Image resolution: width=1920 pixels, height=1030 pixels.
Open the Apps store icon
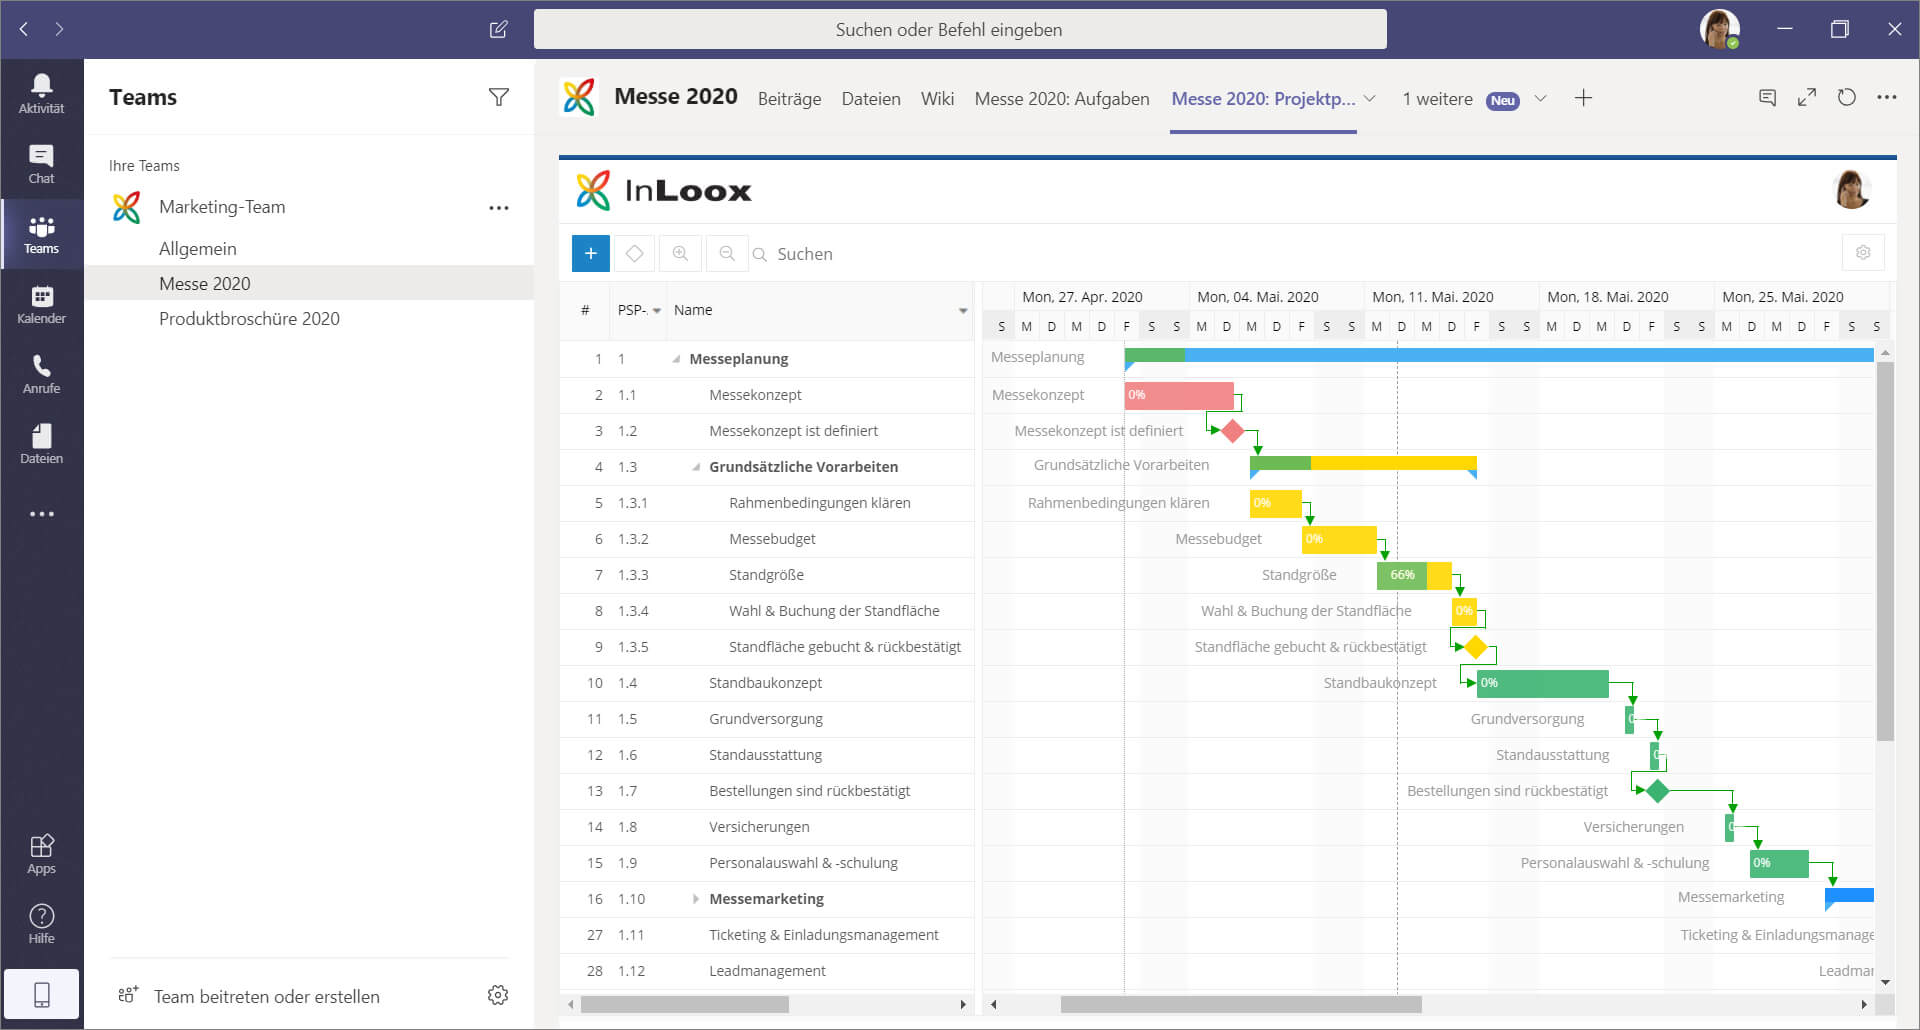click(41, 853)
